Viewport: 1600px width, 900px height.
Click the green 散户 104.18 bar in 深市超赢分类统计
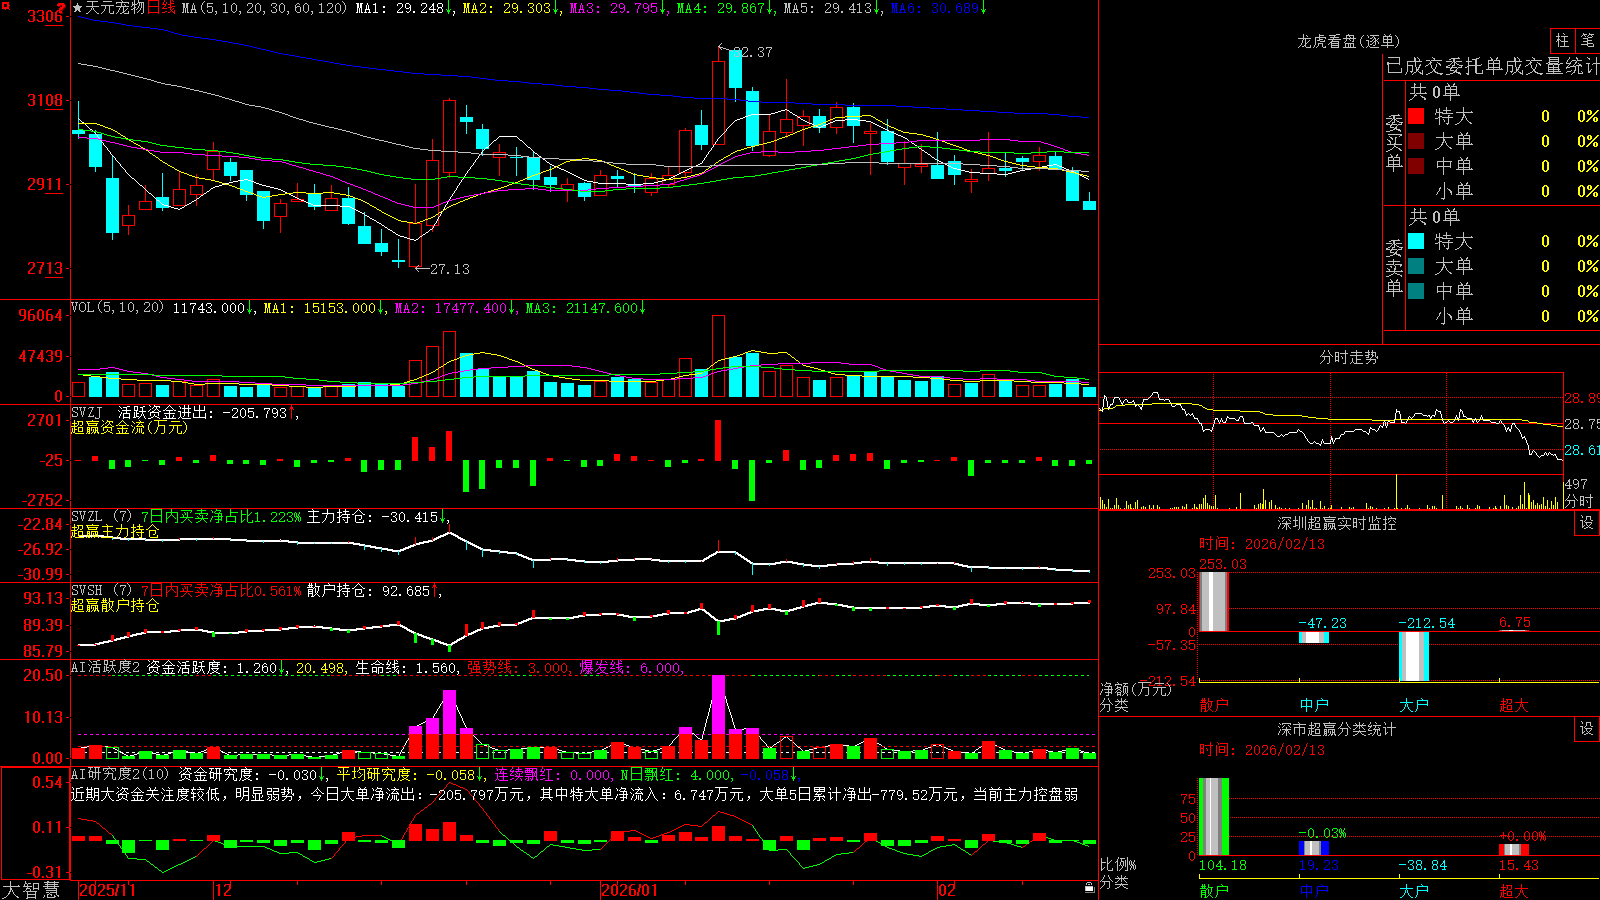point(1213,816)
